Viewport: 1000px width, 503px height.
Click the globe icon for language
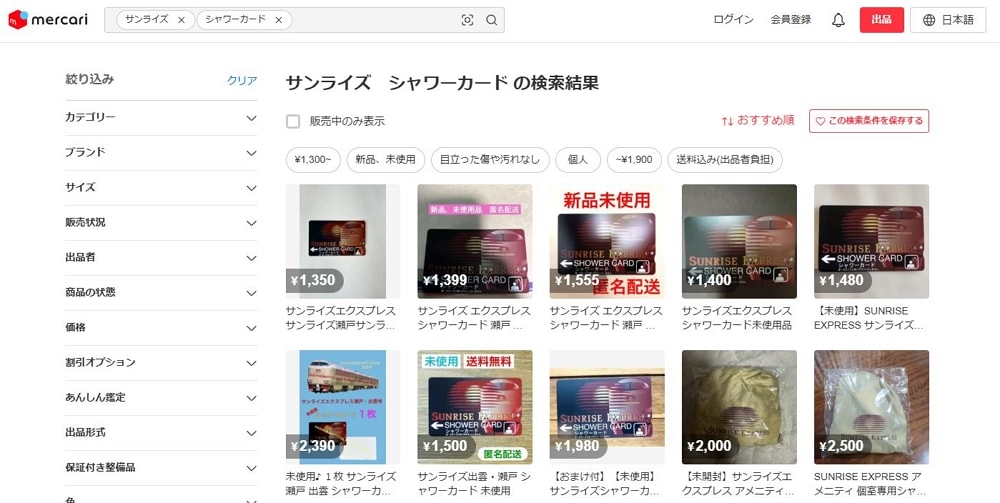coord(929,20)
